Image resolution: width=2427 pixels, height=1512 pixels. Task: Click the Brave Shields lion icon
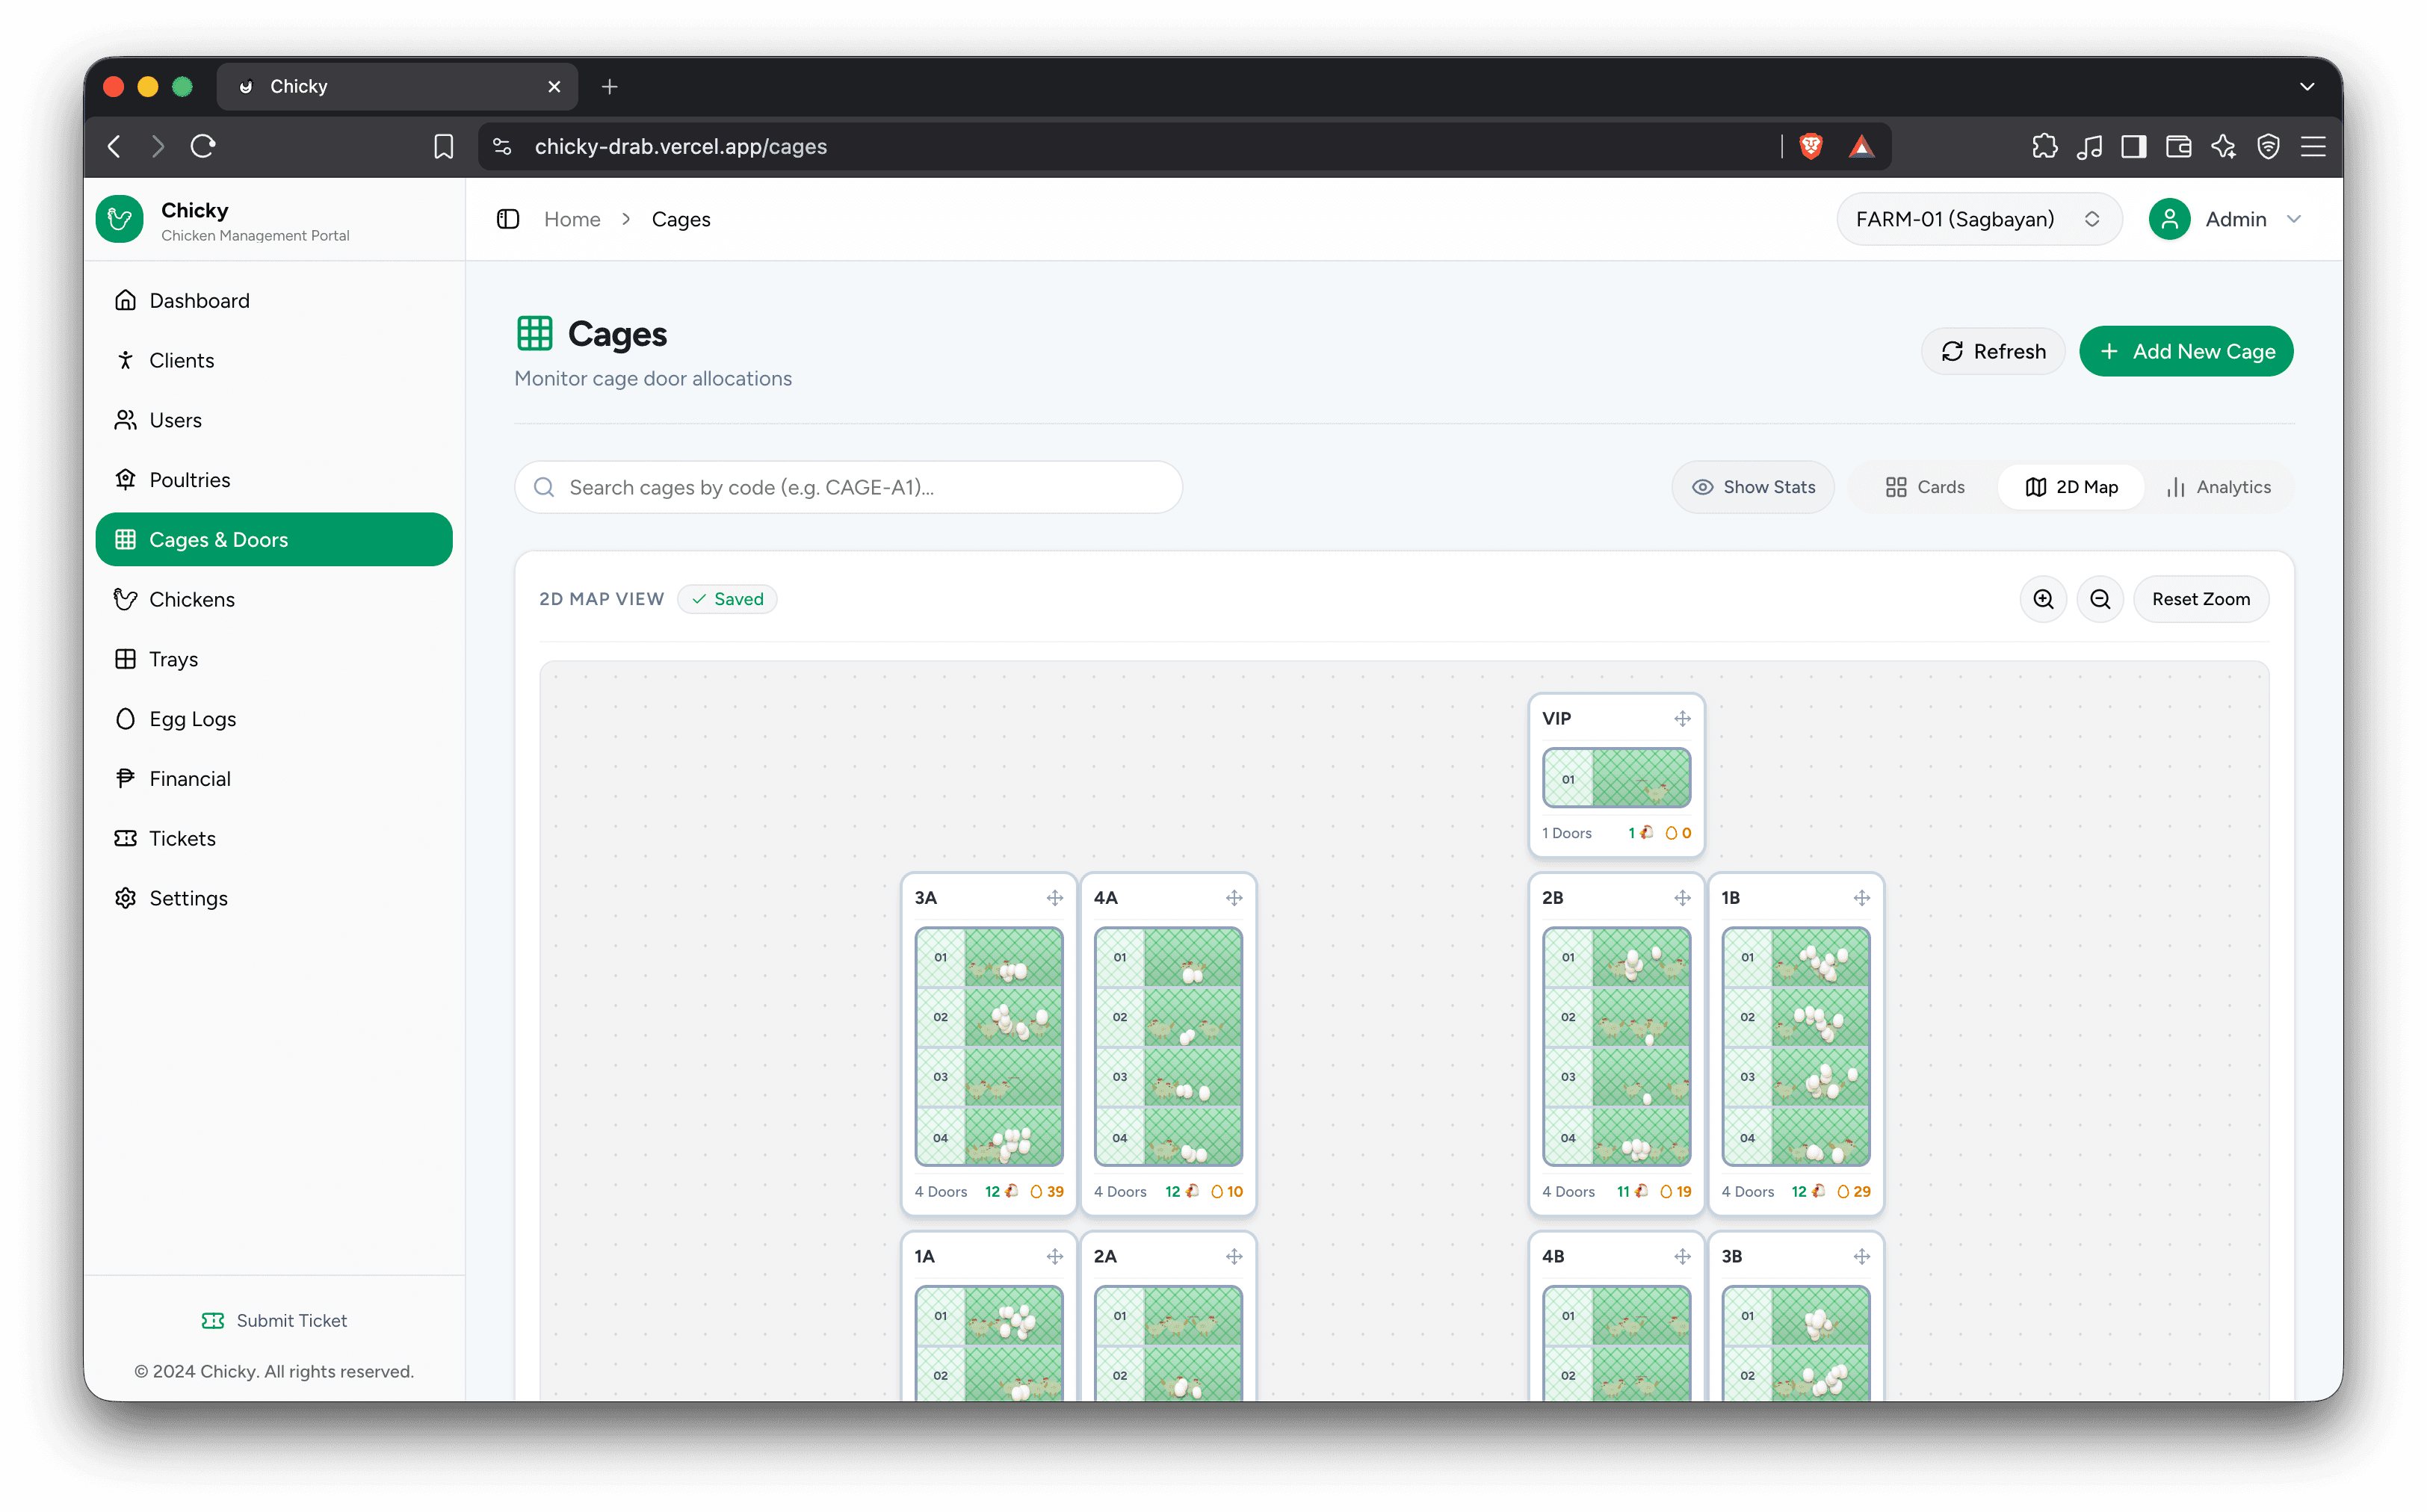1810,146
